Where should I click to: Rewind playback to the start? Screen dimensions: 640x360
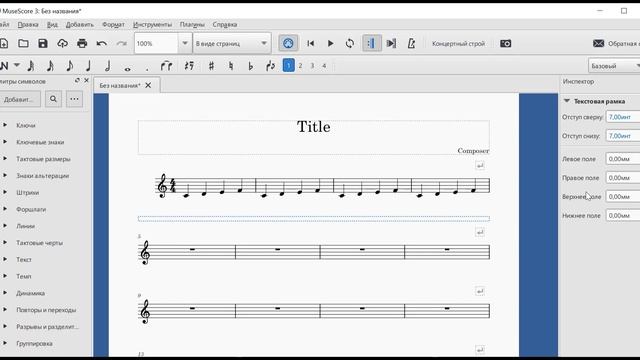311,43
